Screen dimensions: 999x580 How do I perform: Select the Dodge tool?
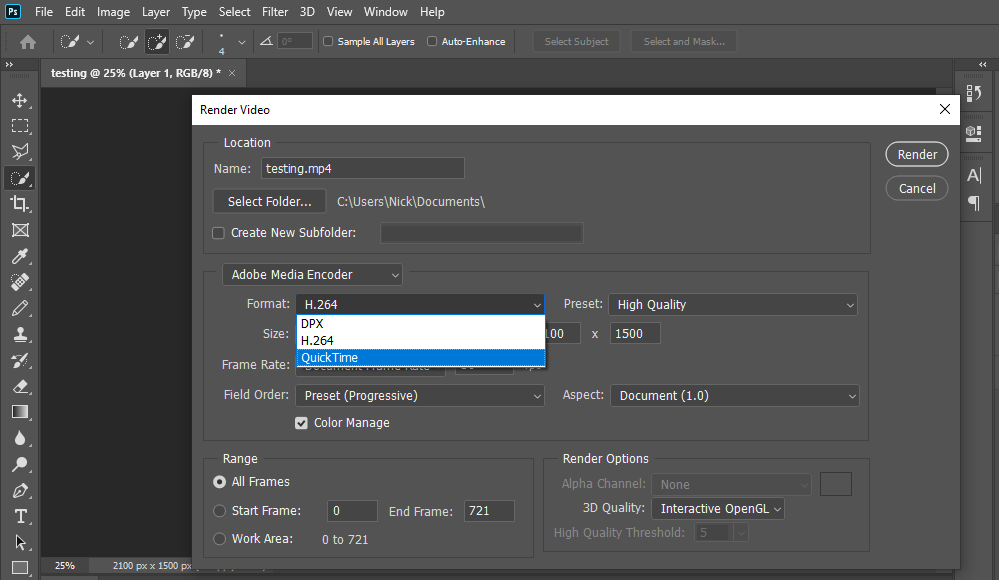(x=20, y=465)
